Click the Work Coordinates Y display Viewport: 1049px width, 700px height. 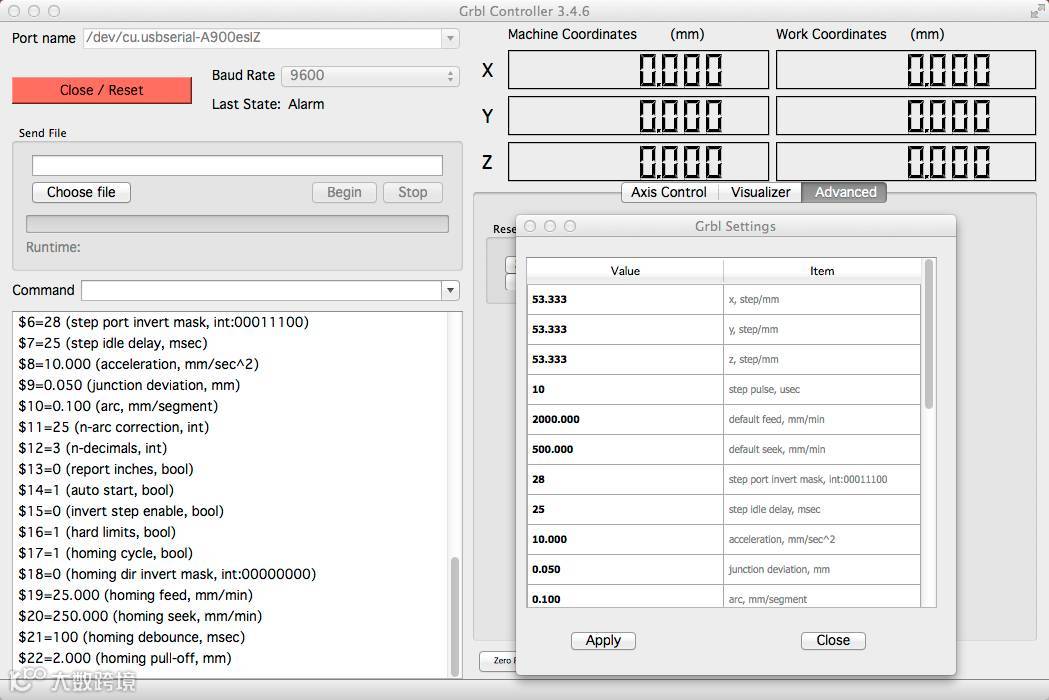click(x=906, y=116)
